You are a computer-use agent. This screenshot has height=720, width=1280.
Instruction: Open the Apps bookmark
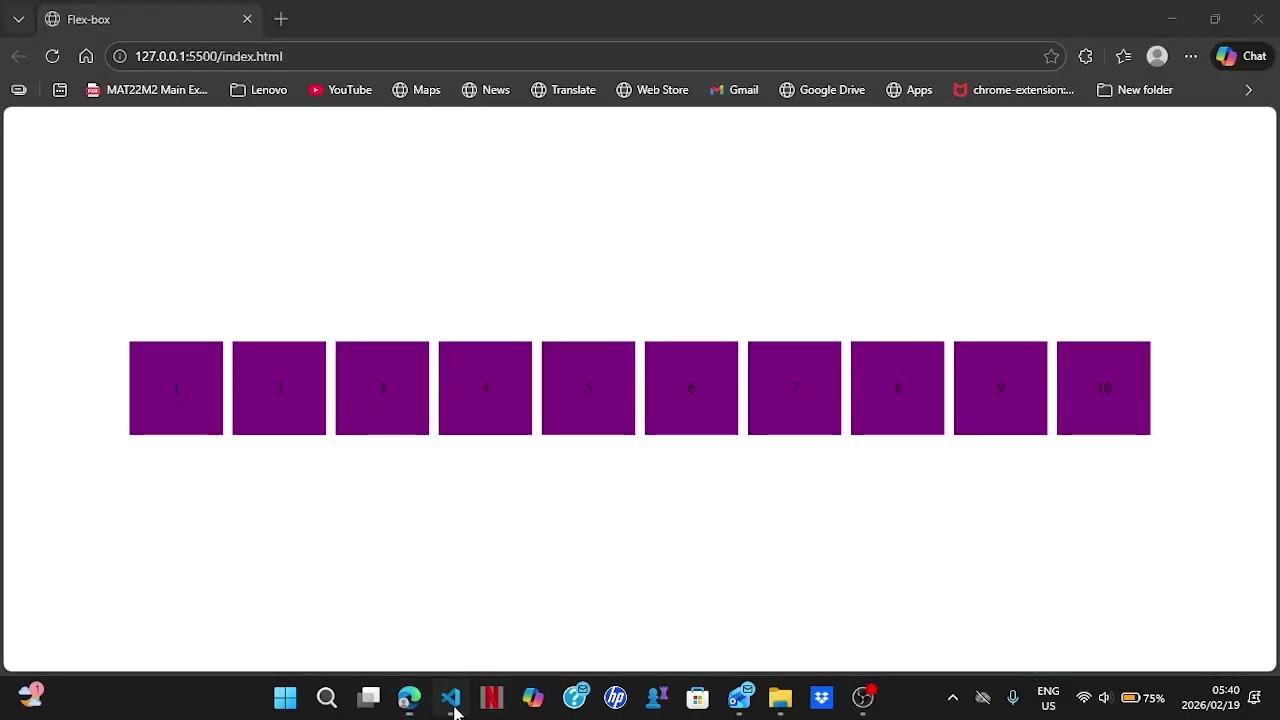(909, 90)
